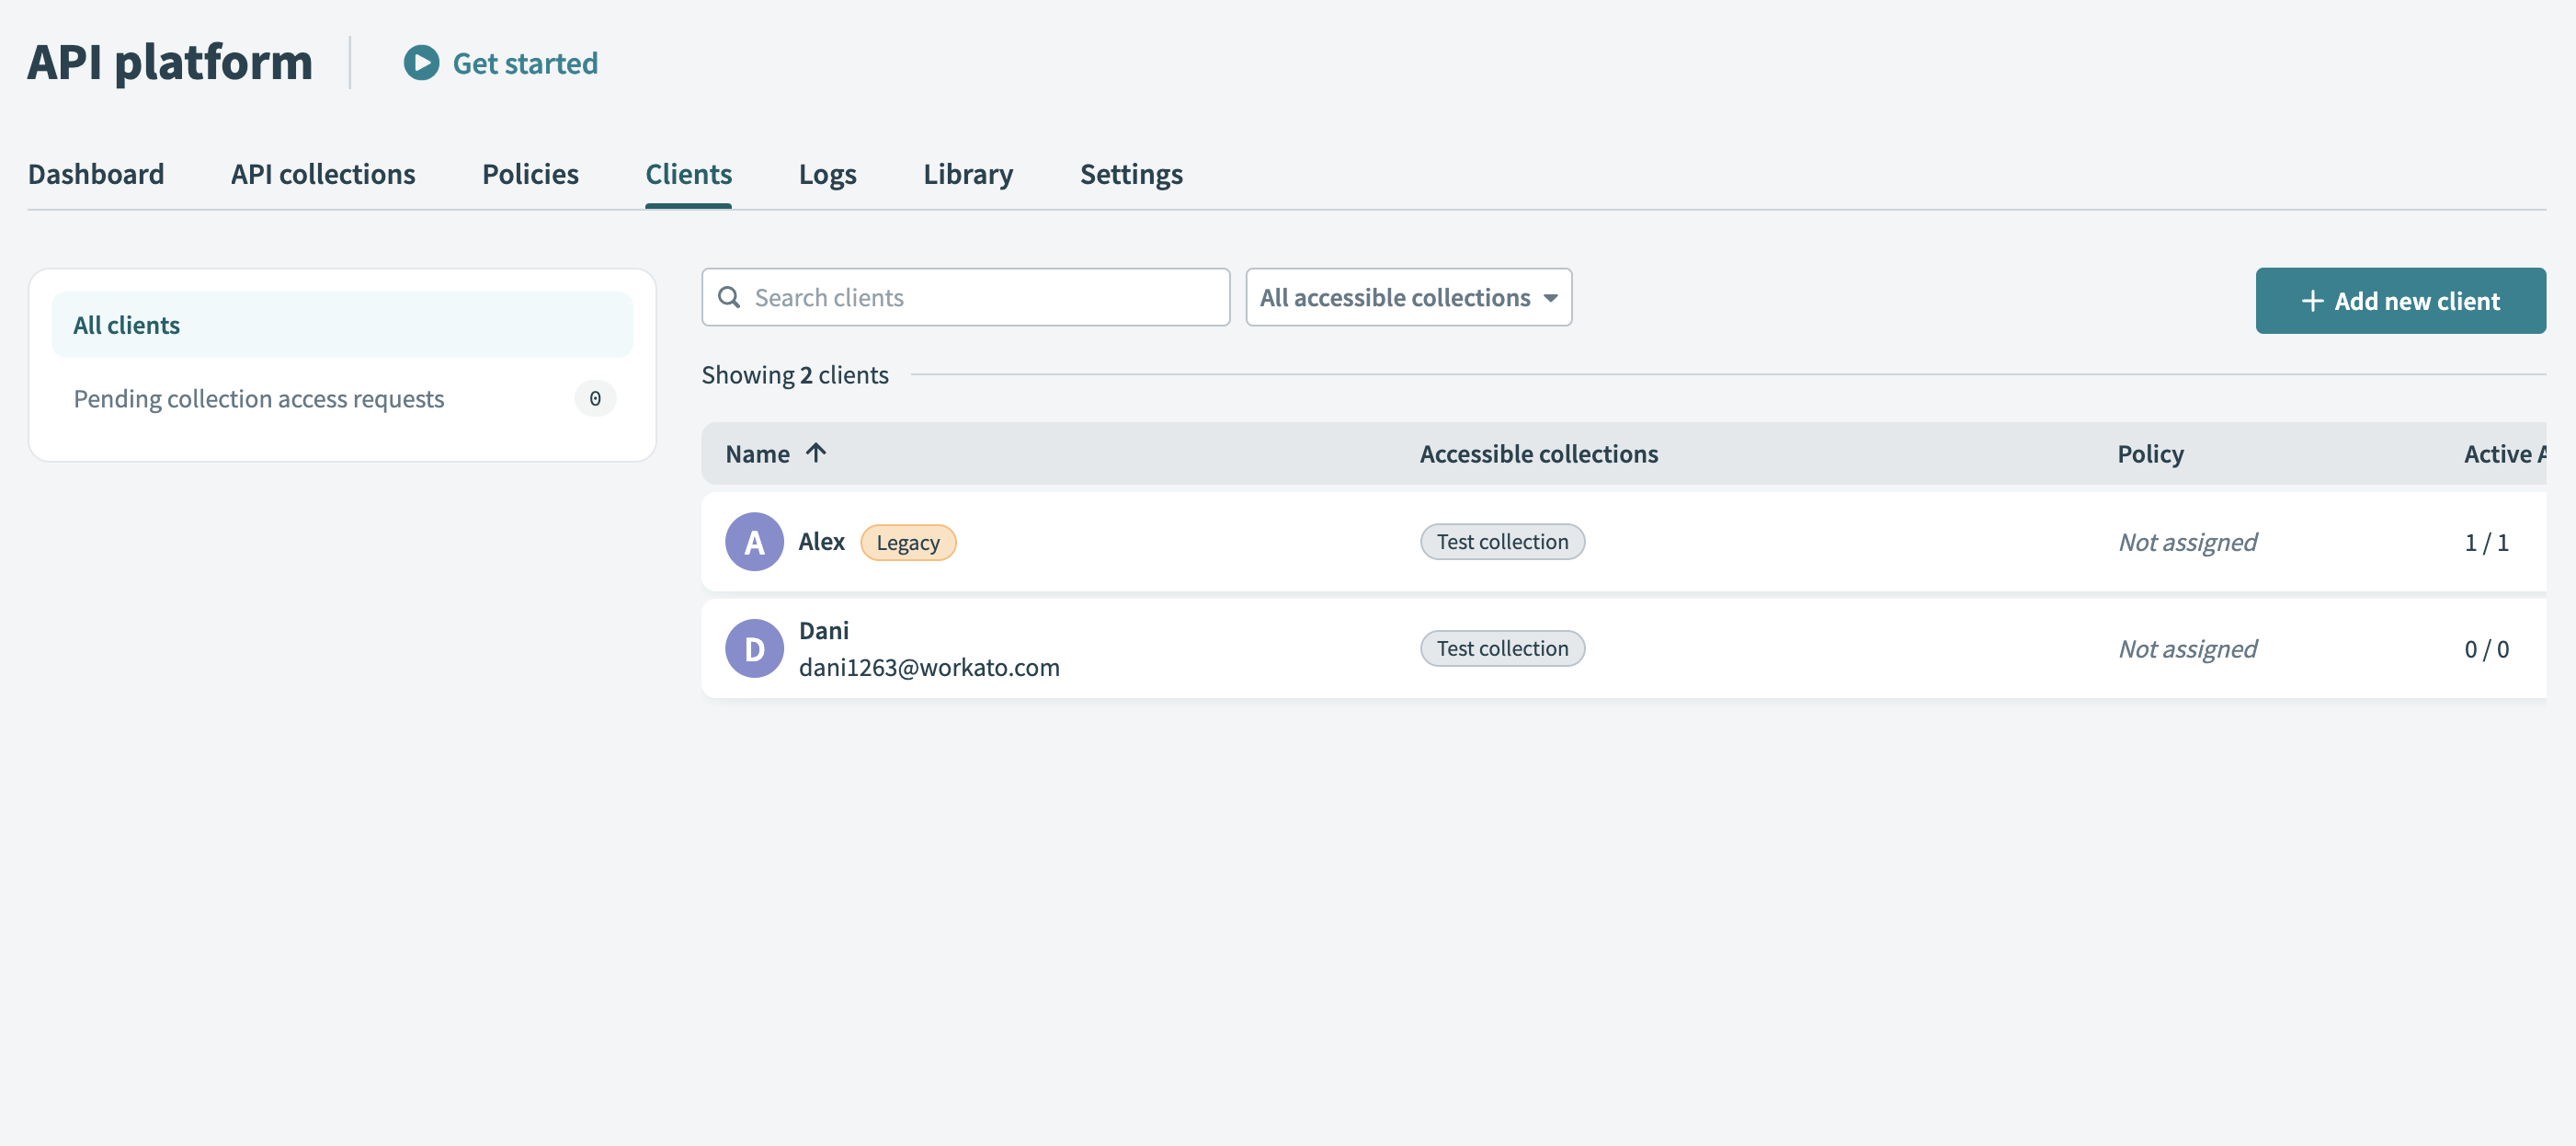
Task: Click the Library navigation tab
Action: point(968,169)
